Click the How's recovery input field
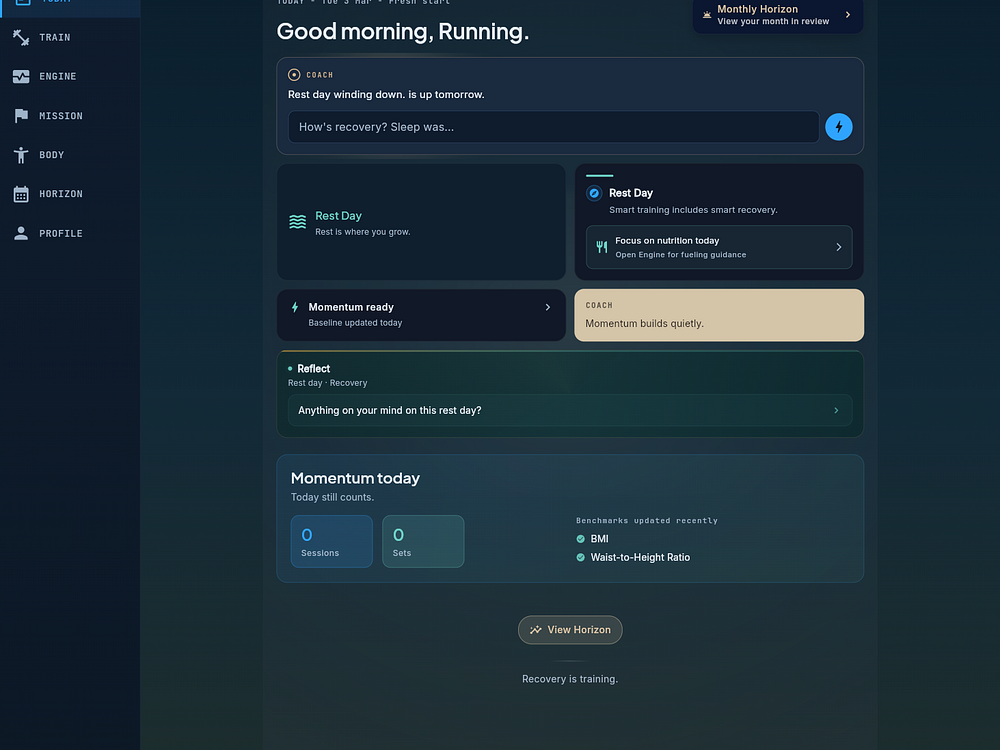The height and width of the screenshot is (750, 1000). click(554, 127)
